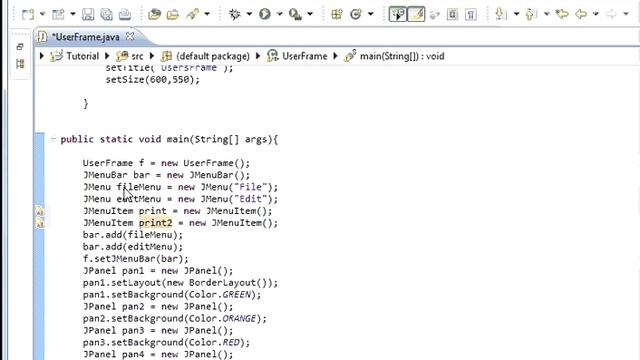Toggle Mark Occurrences highlighter button
Image resolution: width=640 pixels, height=360 pixels.
click(x=416, y=14)
